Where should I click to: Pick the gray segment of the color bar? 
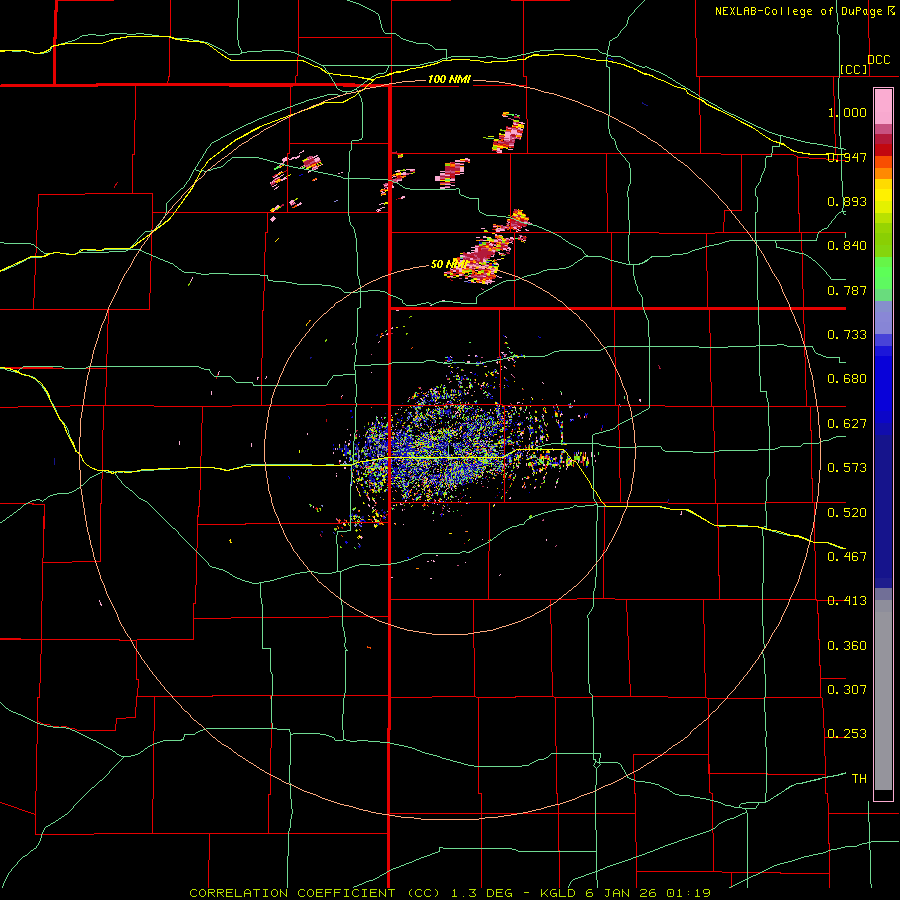(883, 695)
